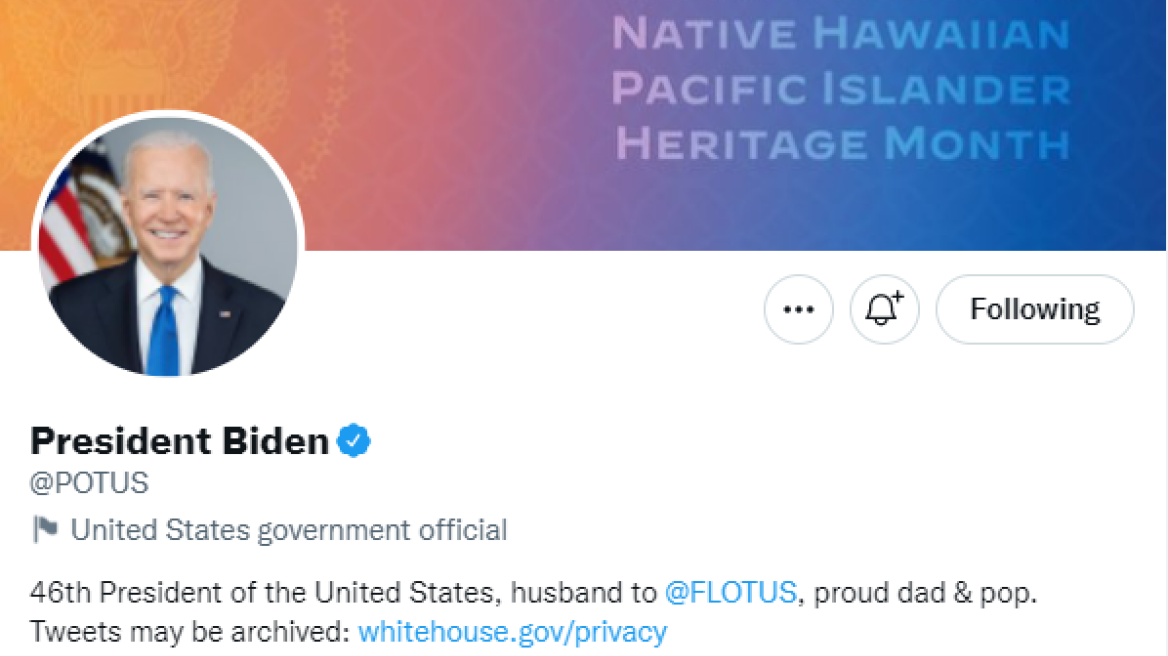Open the @FLOTUS profile link
This screenshot has height=656, width=1168.
pyautogui.click(x=730, y=593)
